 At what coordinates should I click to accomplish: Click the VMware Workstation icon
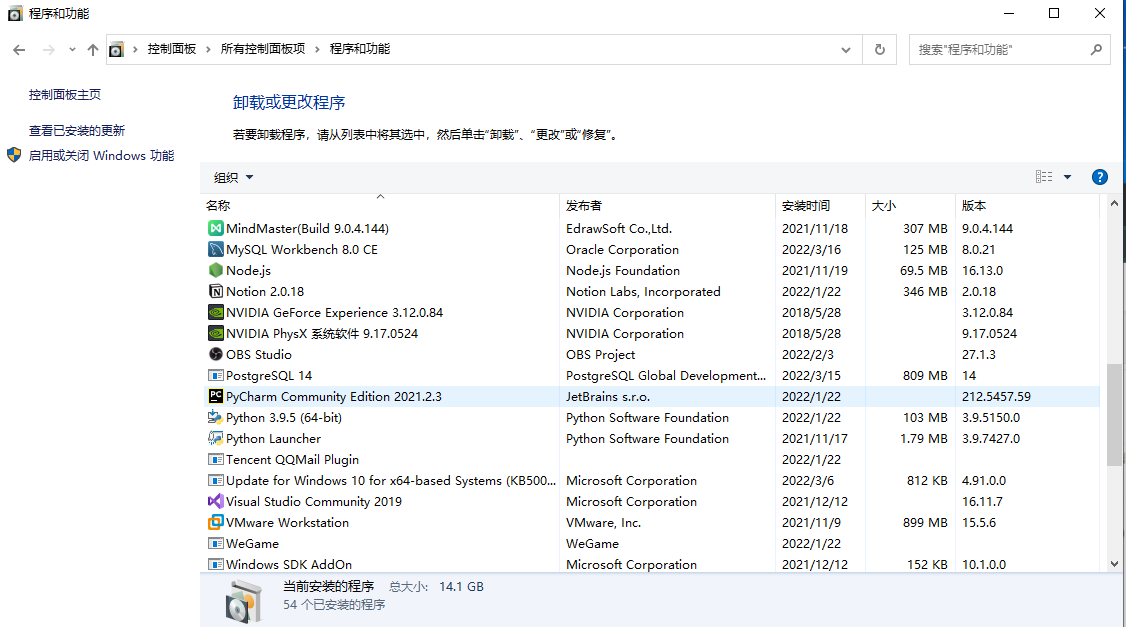point(215,522)
